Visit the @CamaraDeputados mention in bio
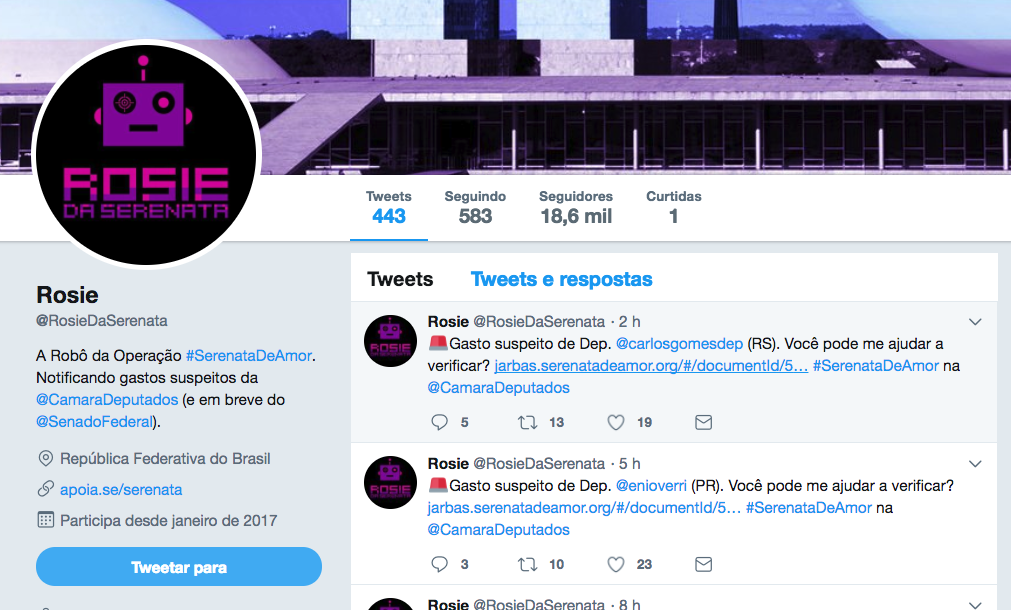This screenshot has height=610, width=1011. (107, 400)
